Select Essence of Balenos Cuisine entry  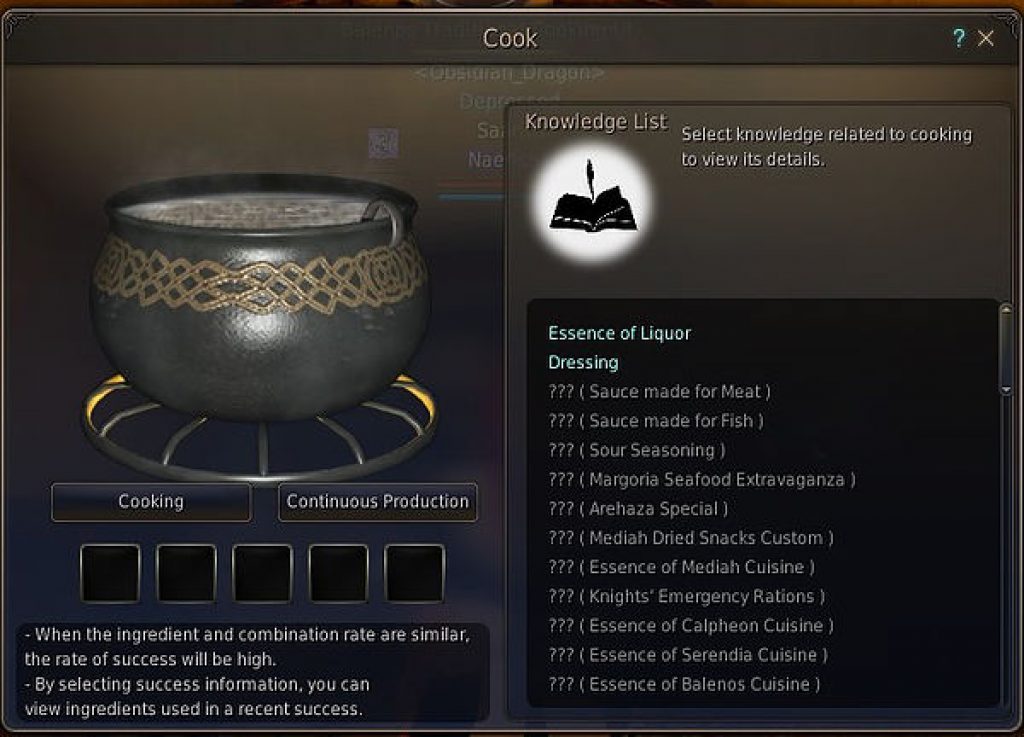coord(684,684)
